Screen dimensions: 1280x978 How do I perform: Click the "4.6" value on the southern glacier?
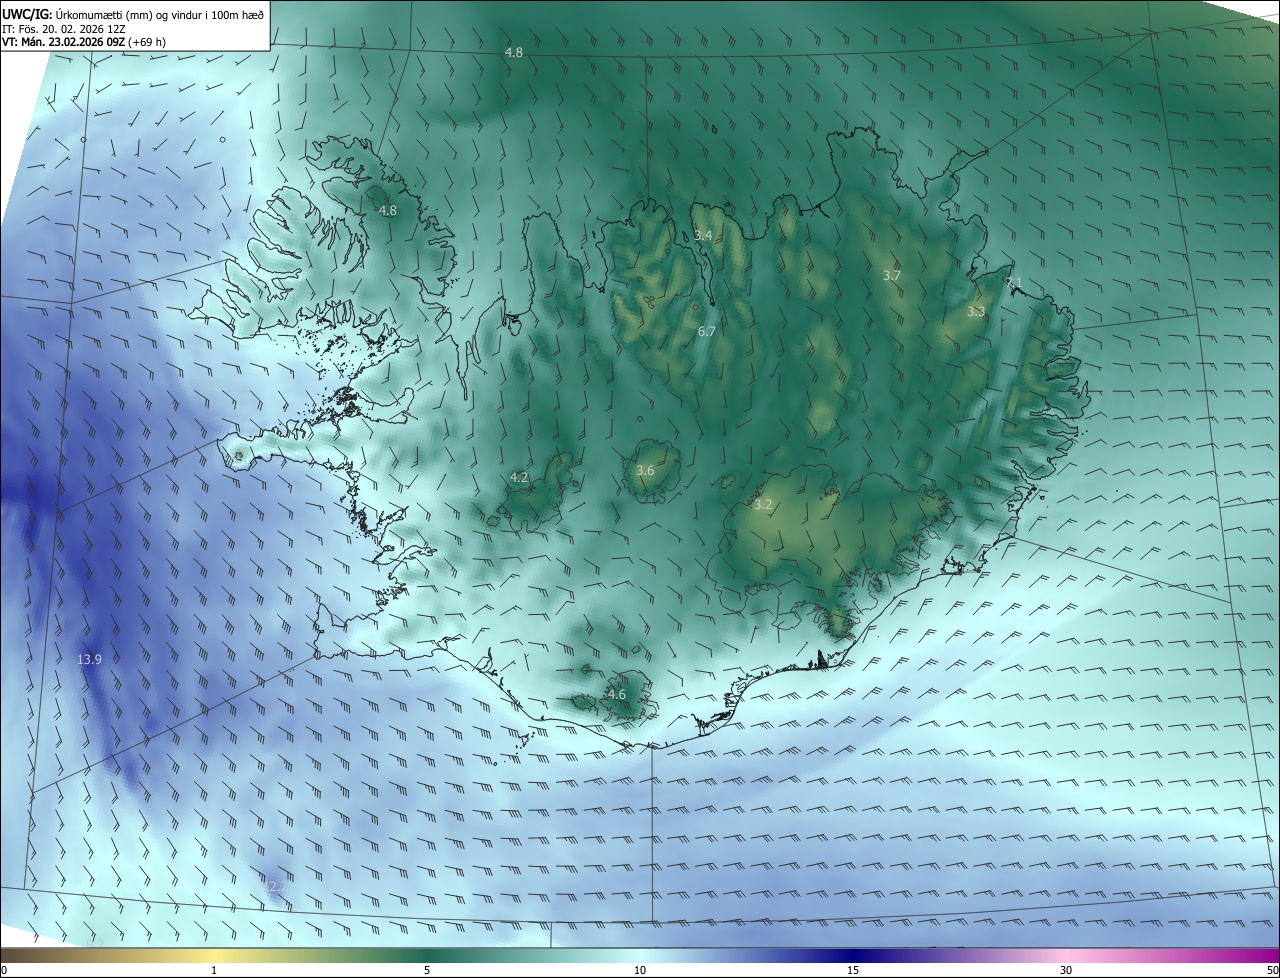click(x=616, y=695)
